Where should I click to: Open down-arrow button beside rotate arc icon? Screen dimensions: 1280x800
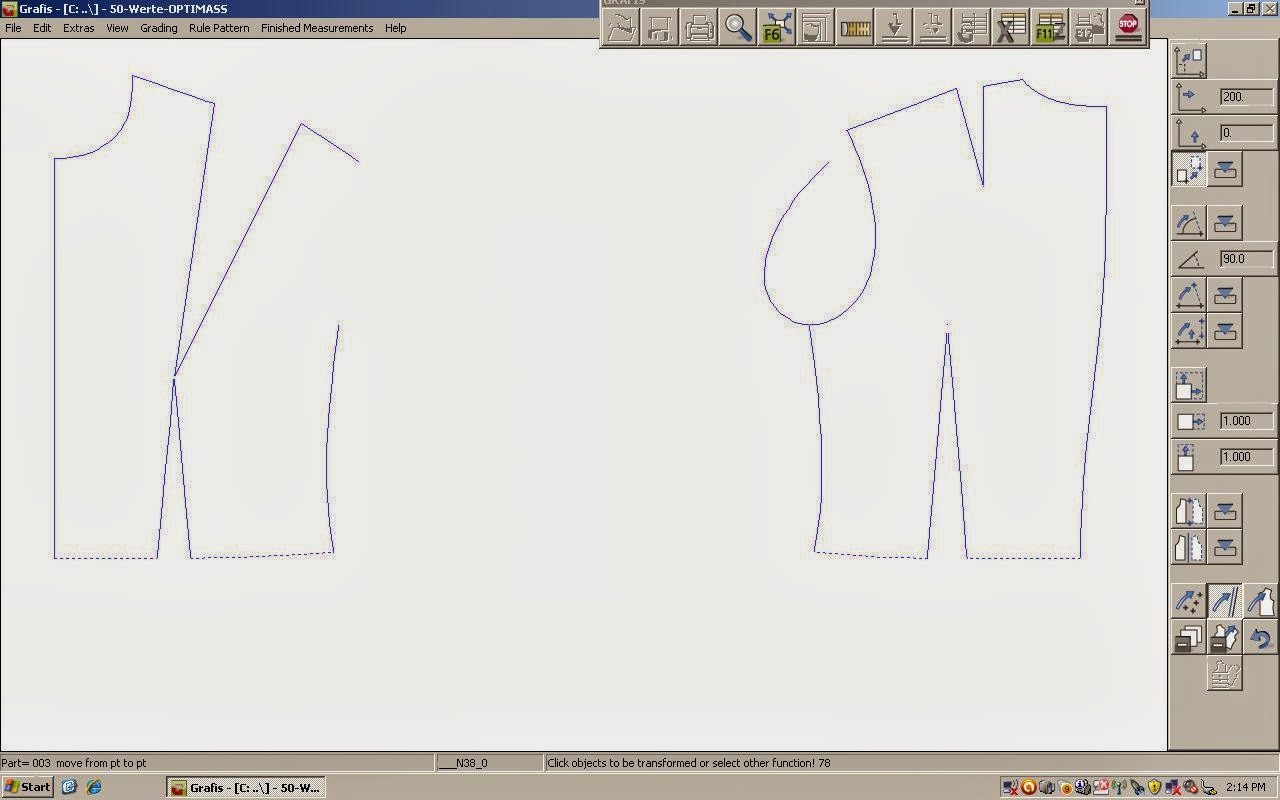(1225, 223)
